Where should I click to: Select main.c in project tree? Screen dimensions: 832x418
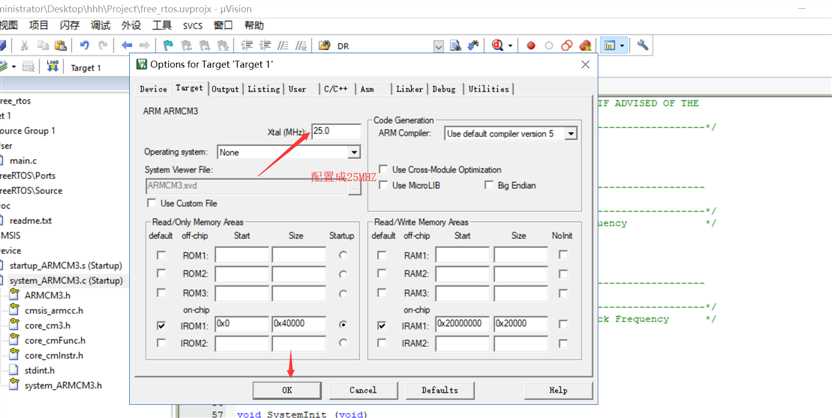pyautogui.click(x=23, y=161)
